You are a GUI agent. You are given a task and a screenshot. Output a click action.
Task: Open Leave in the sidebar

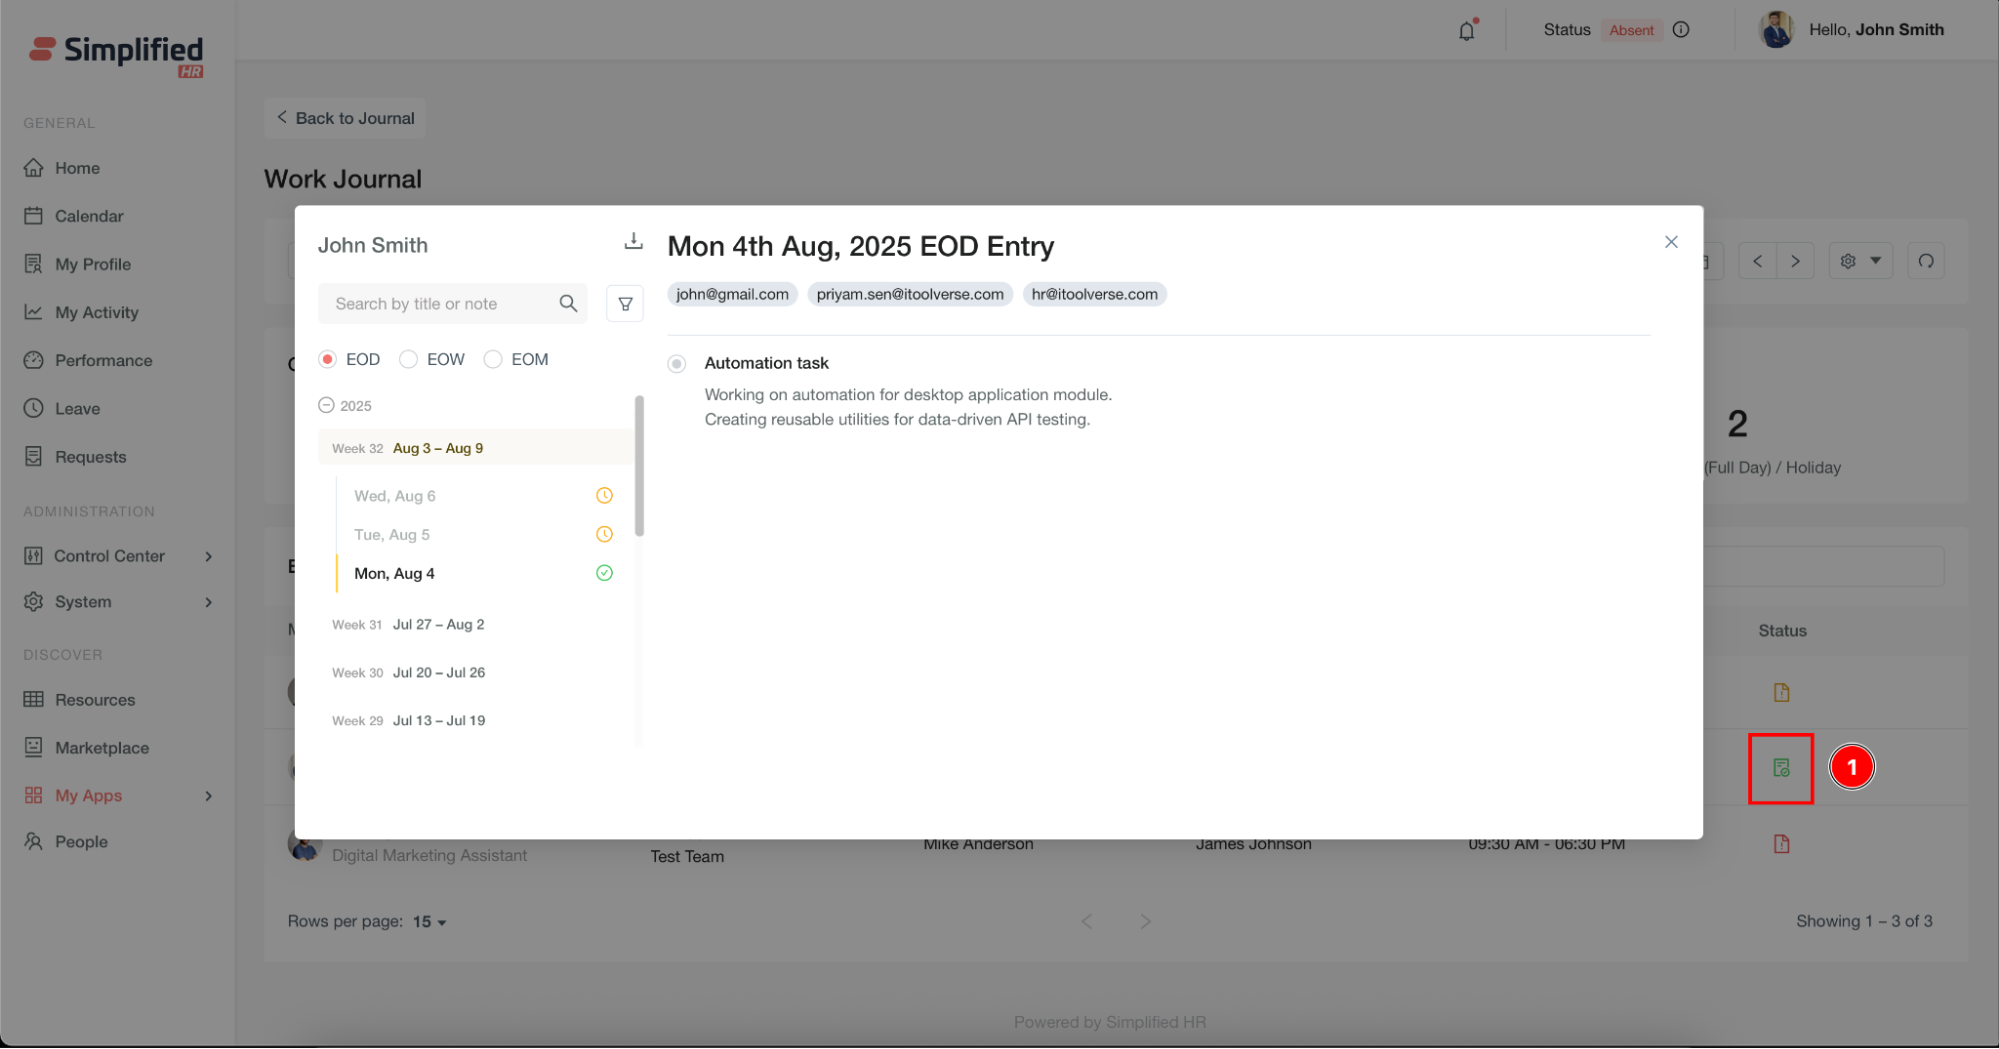[77, 409]
